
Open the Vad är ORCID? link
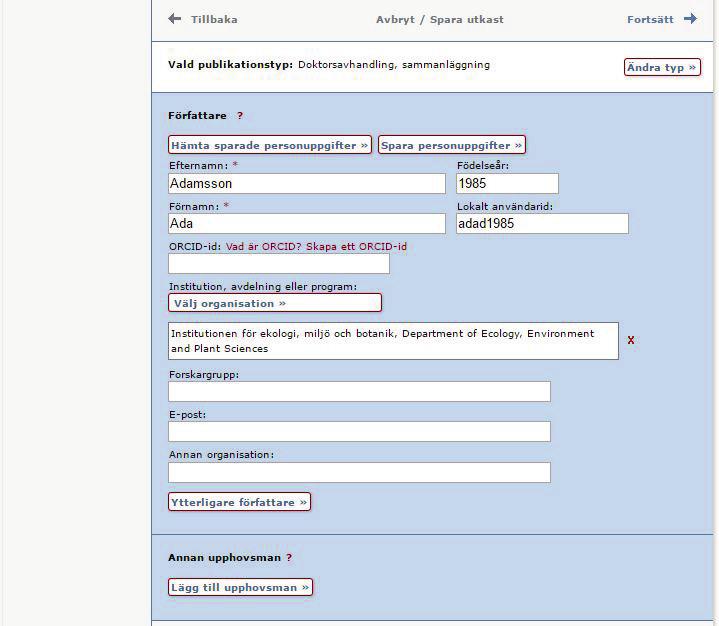point(264,247)
